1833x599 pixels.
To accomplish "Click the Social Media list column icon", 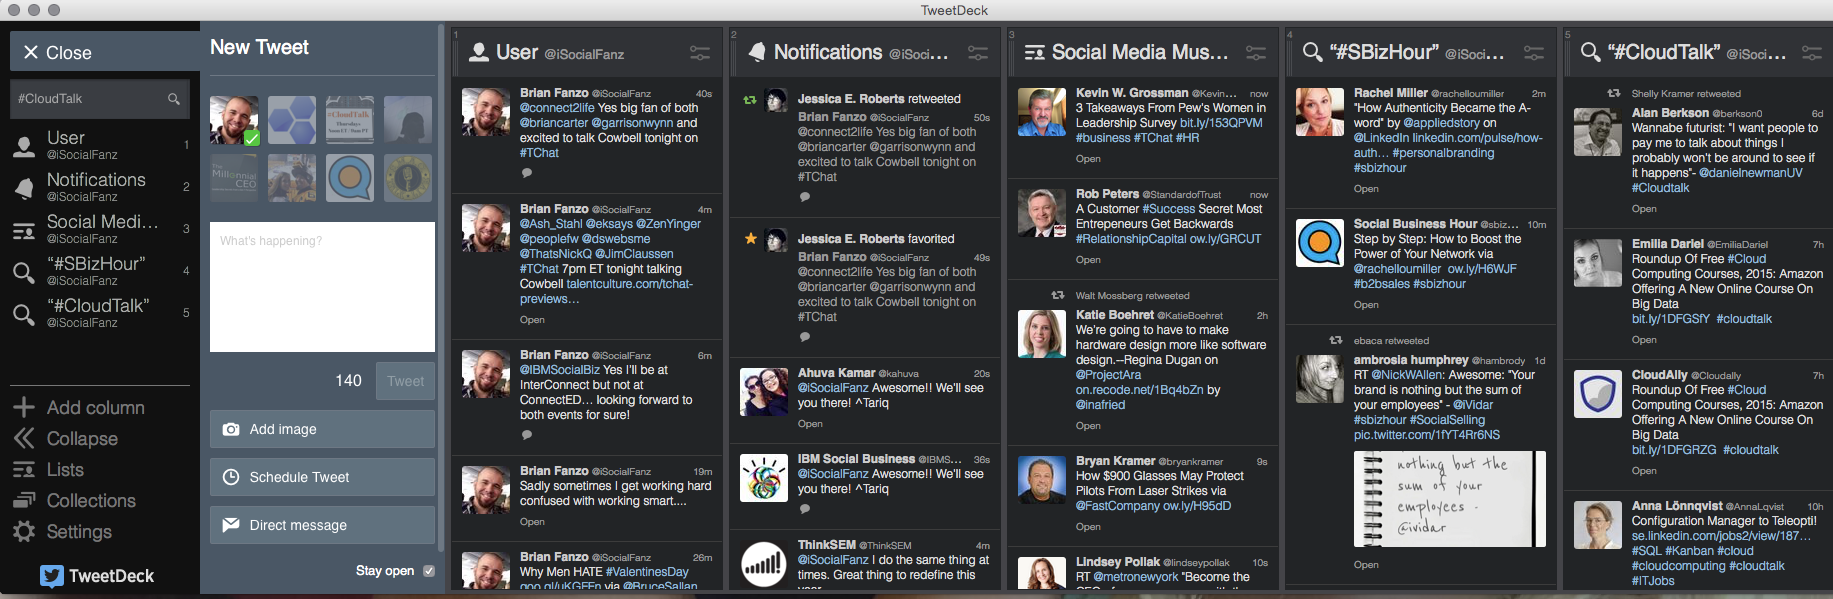I will point(1035,52).
